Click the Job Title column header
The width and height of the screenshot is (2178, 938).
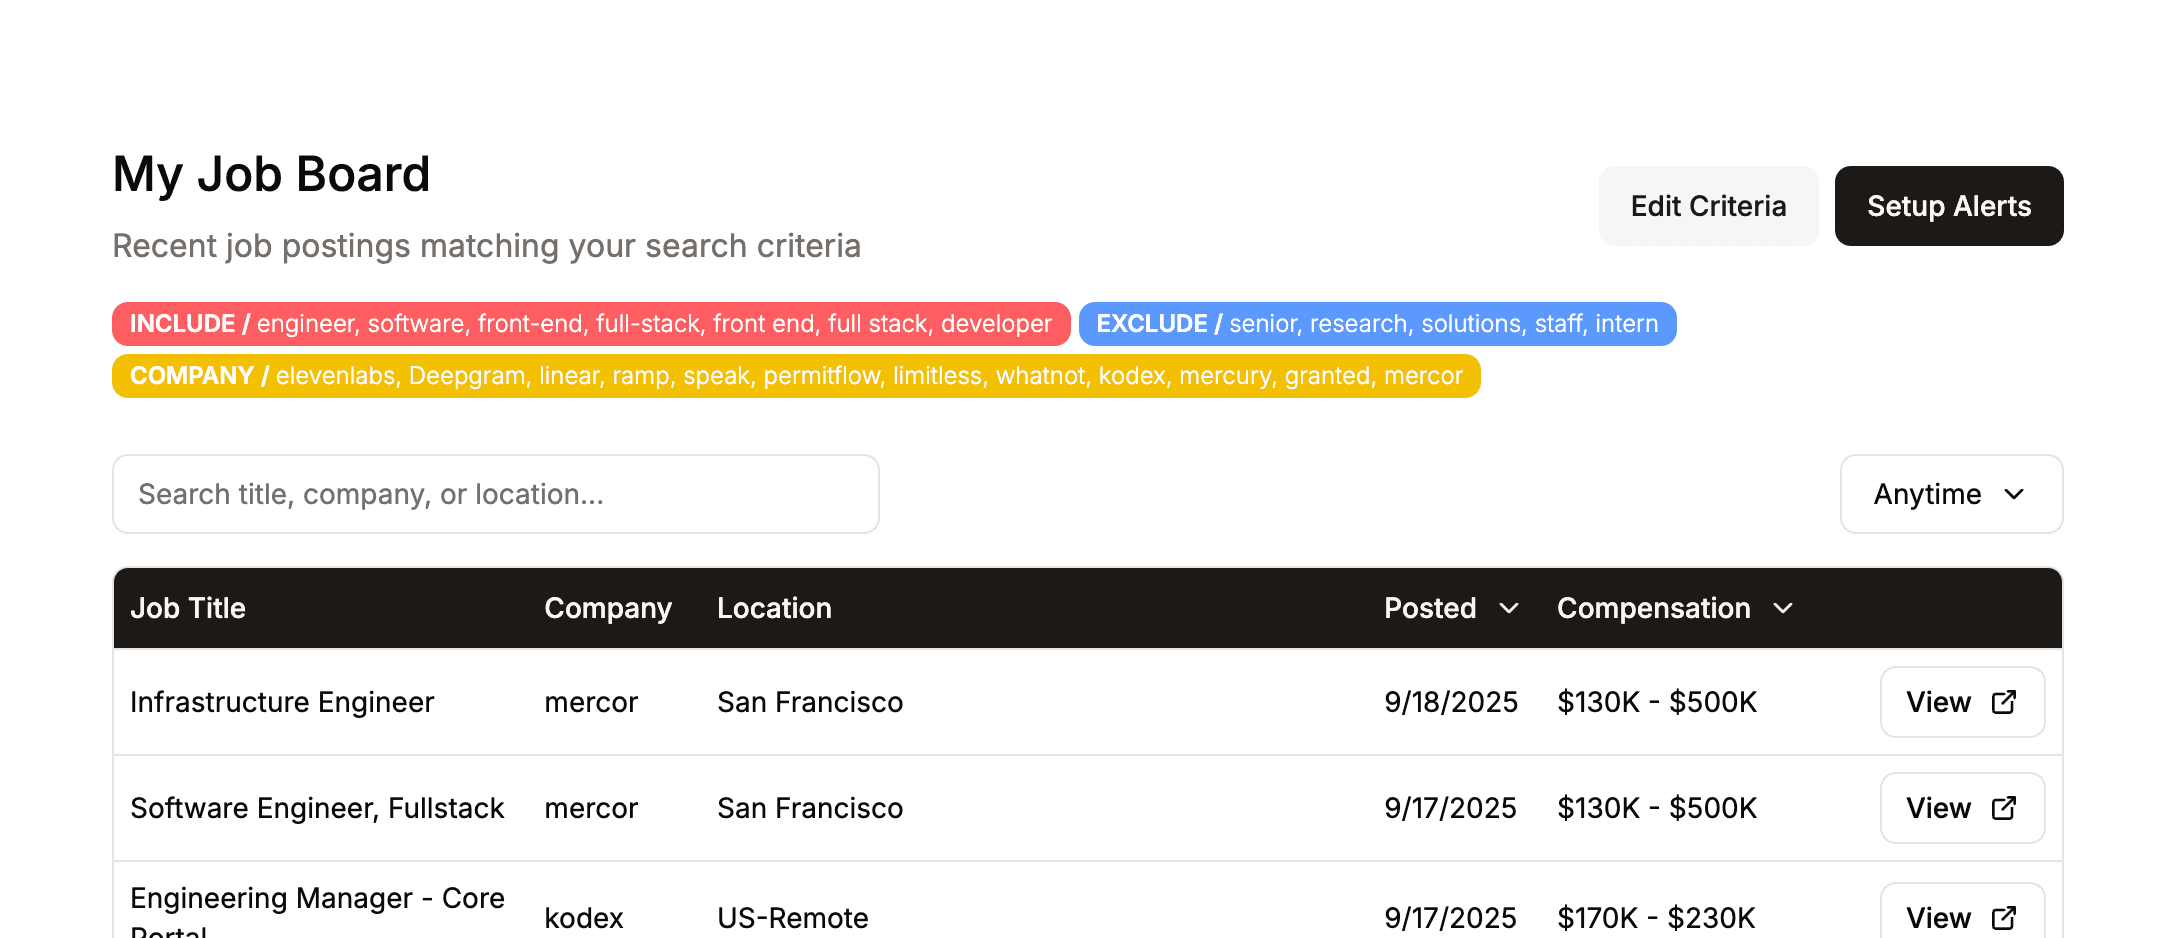pyautogui.click(x=187, y=608)
